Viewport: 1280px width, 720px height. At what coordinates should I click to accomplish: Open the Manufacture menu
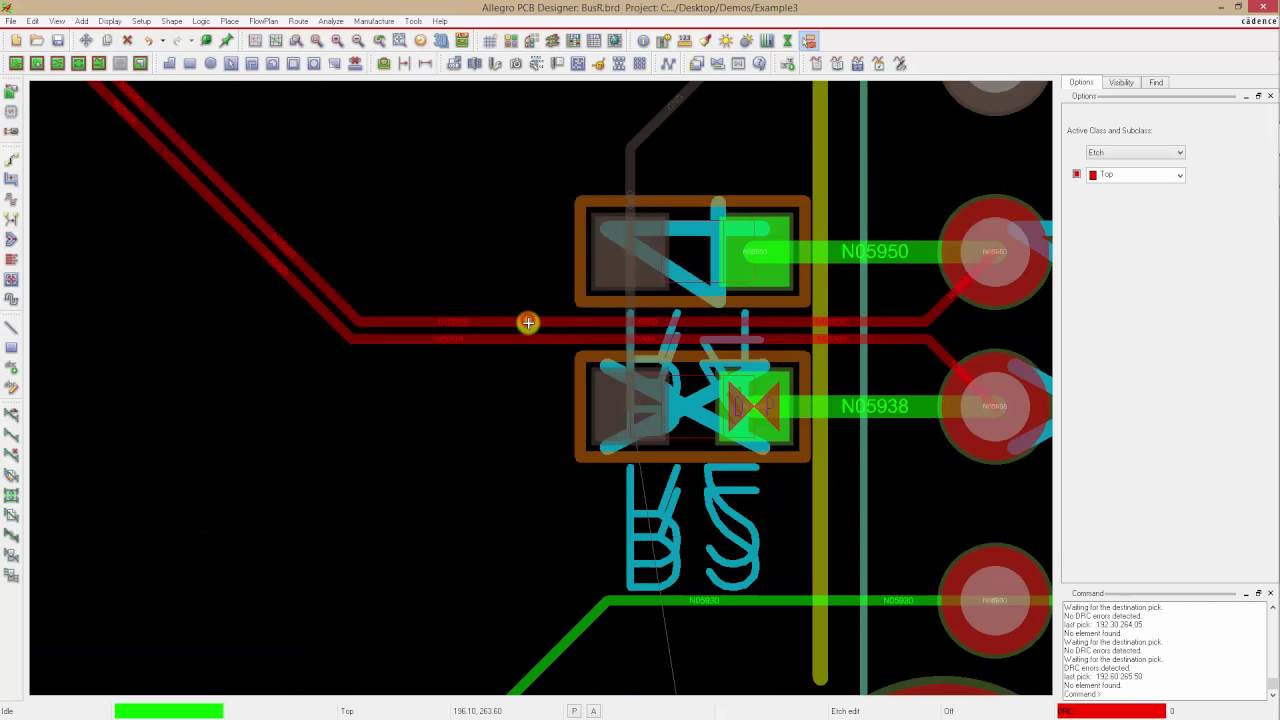coord(374,21)
